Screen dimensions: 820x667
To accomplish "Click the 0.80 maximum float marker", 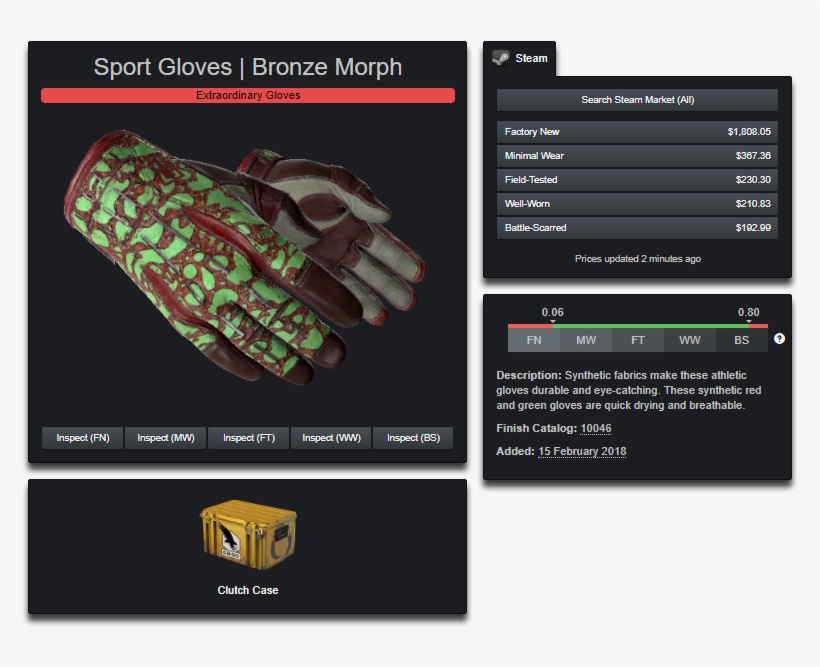I will pyautogui.click(x=748, y=313).
